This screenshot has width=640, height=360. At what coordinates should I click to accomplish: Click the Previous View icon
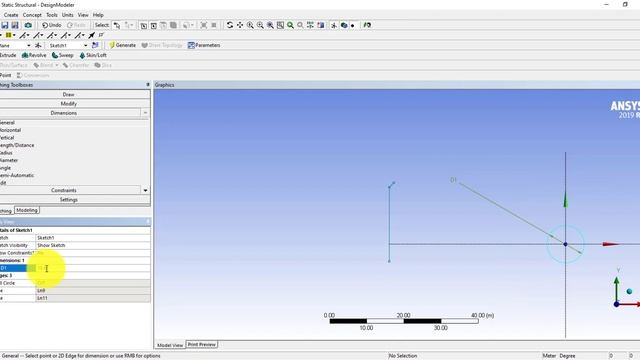pos(300,25)
